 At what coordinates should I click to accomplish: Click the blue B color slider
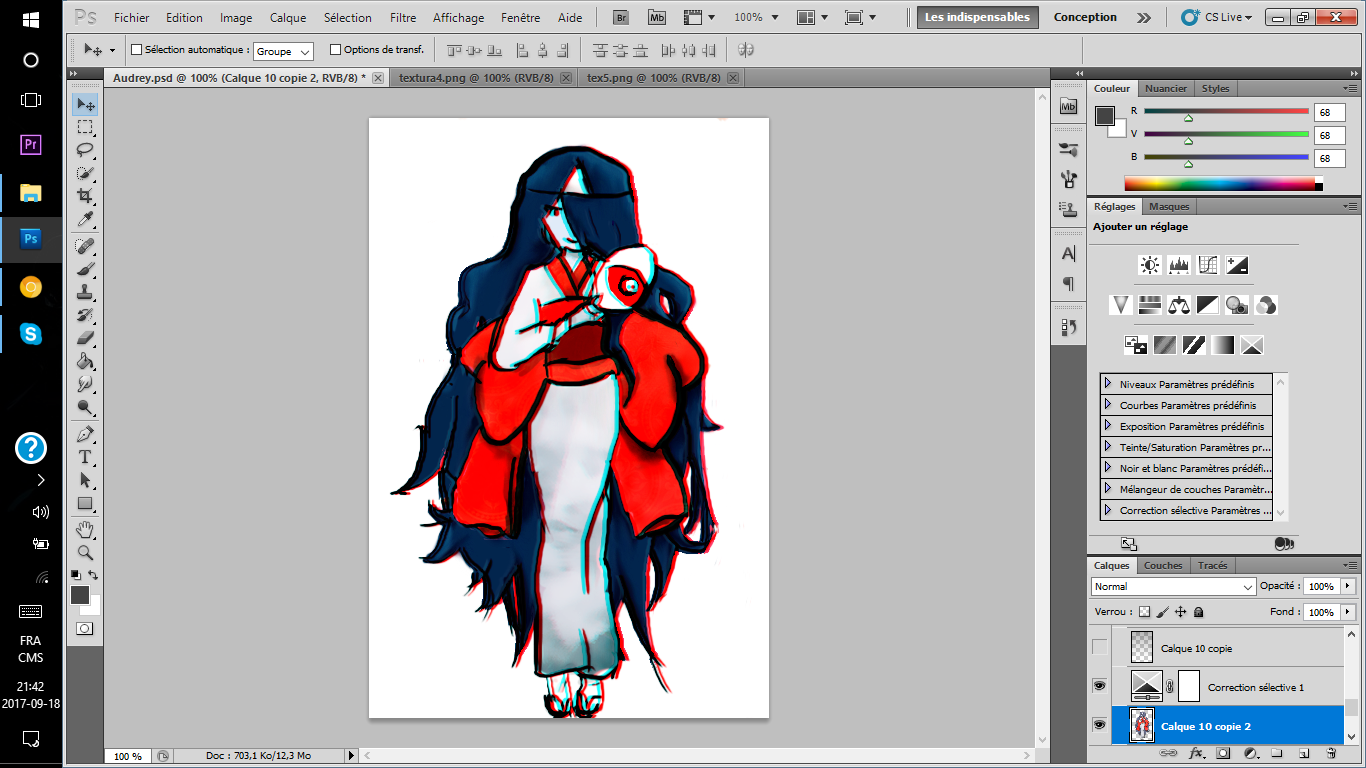click(x=1226, y=158)
